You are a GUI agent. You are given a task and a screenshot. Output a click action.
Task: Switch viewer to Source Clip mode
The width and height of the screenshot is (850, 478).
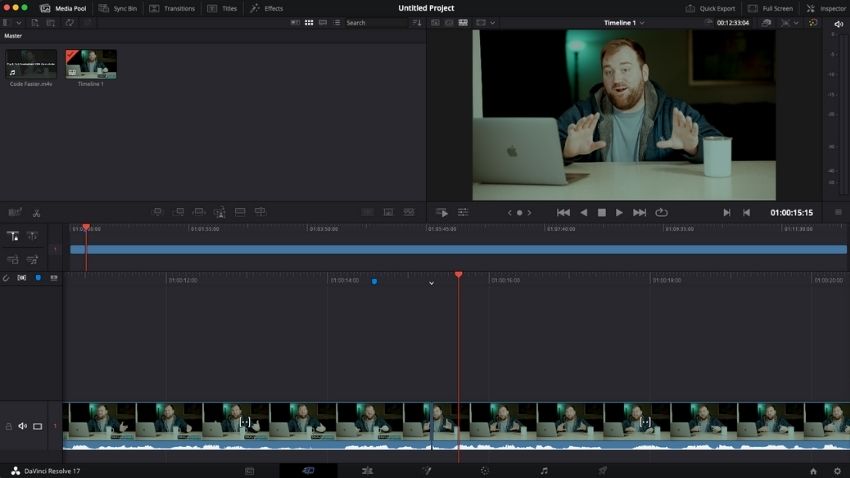pos(435,23)
